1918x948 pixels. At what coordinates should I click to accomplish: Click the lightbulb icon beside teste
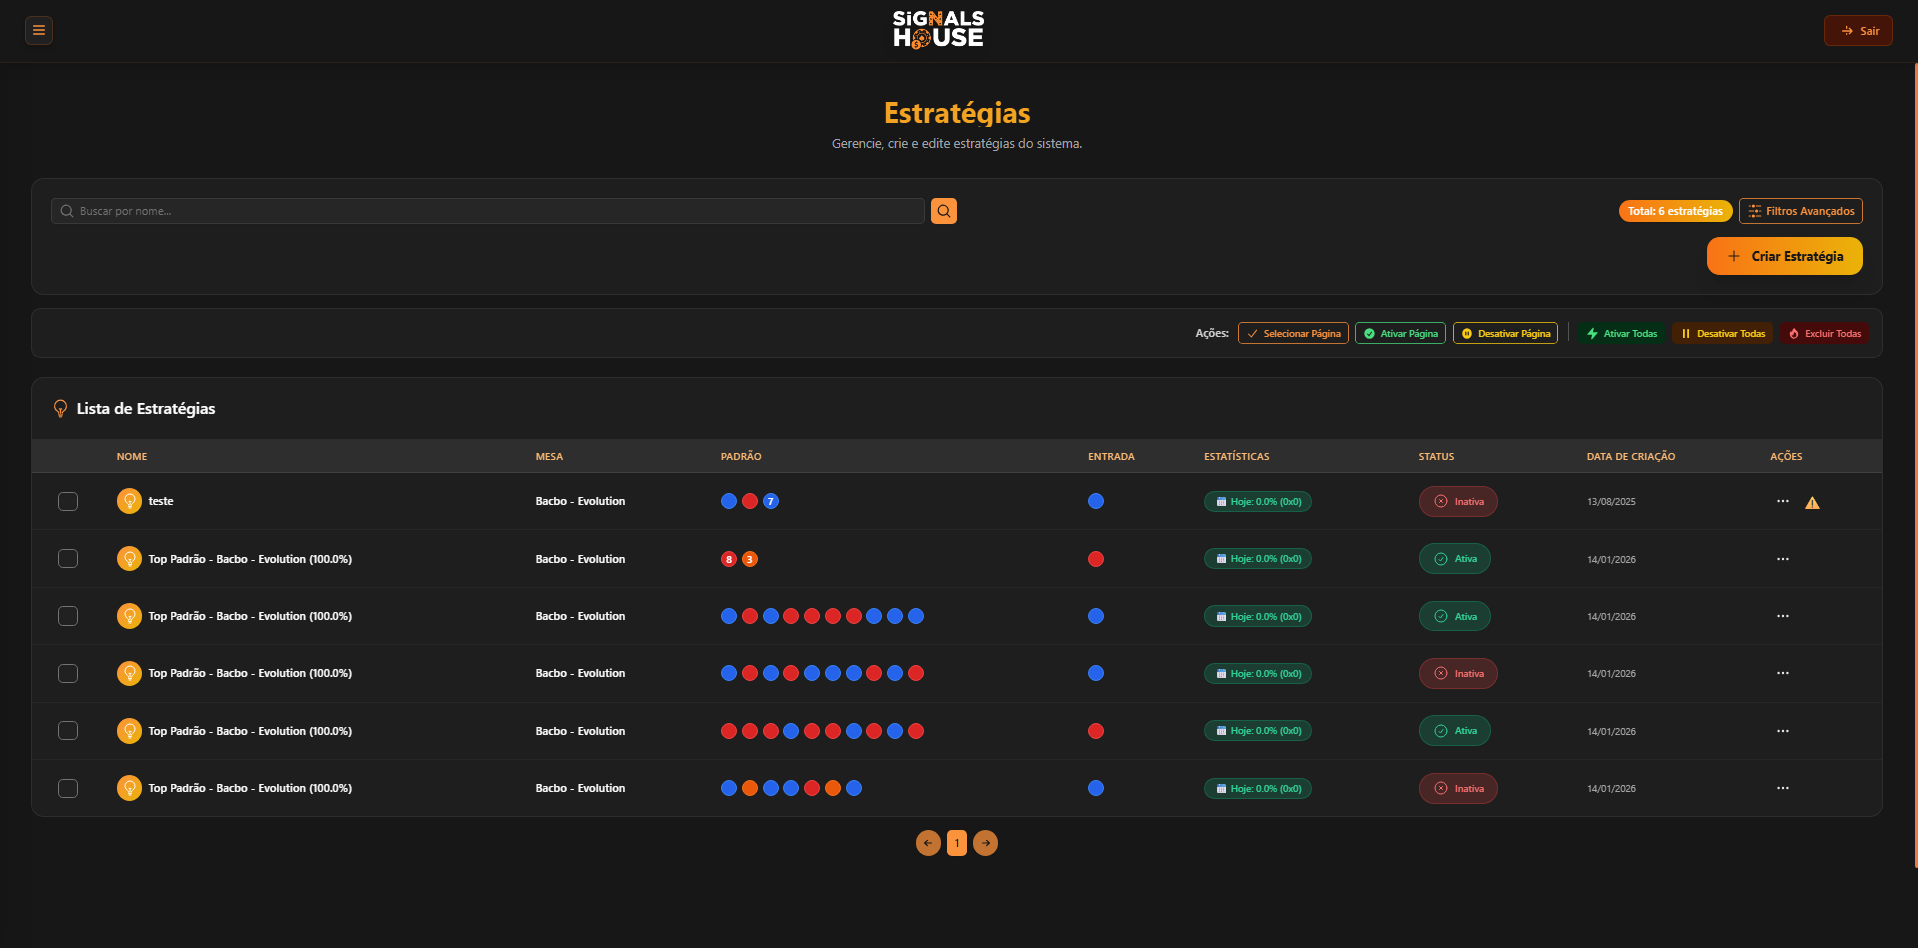[x=129, y=501]
